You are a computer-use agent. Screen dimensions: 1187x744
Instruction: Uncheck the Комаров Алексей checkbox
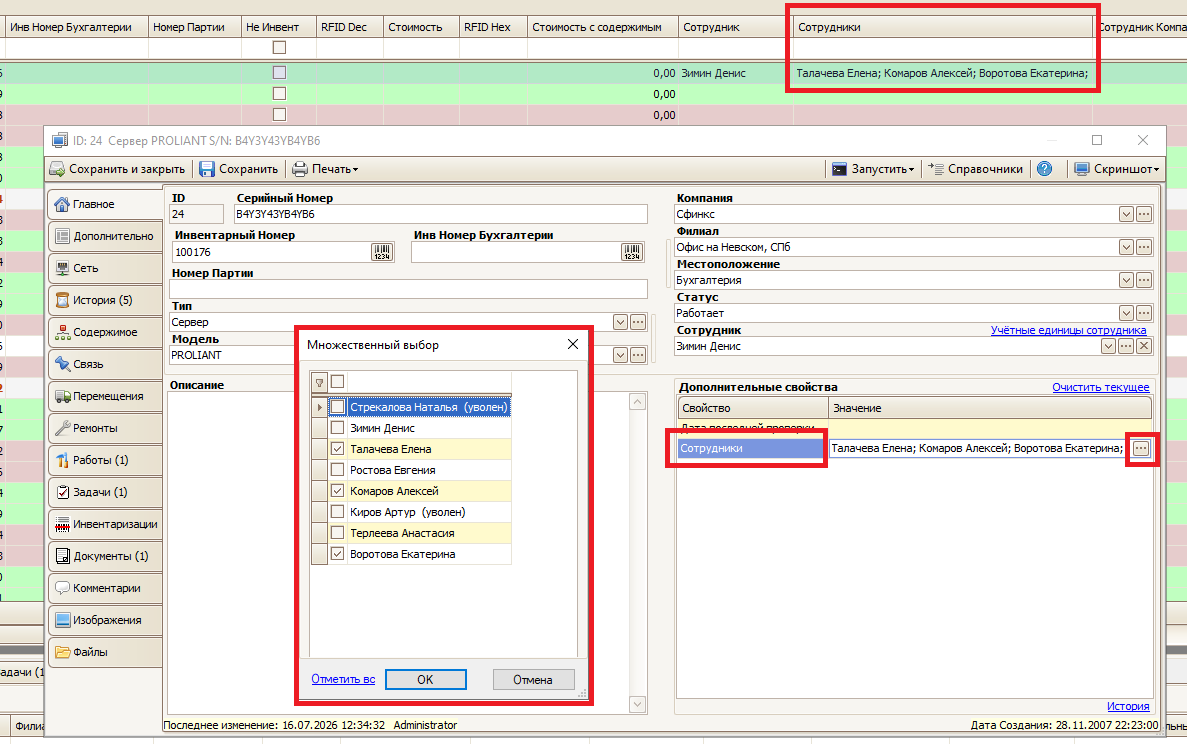point(338,490)
